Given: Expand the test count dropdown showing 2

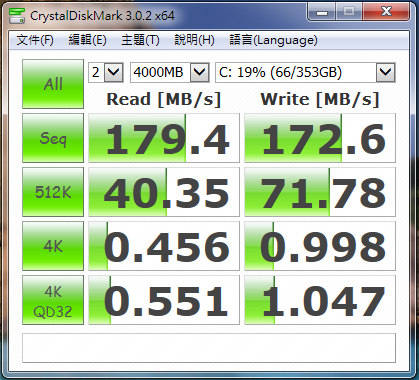Looking at the screenshot, I should [x=114, y=72].
